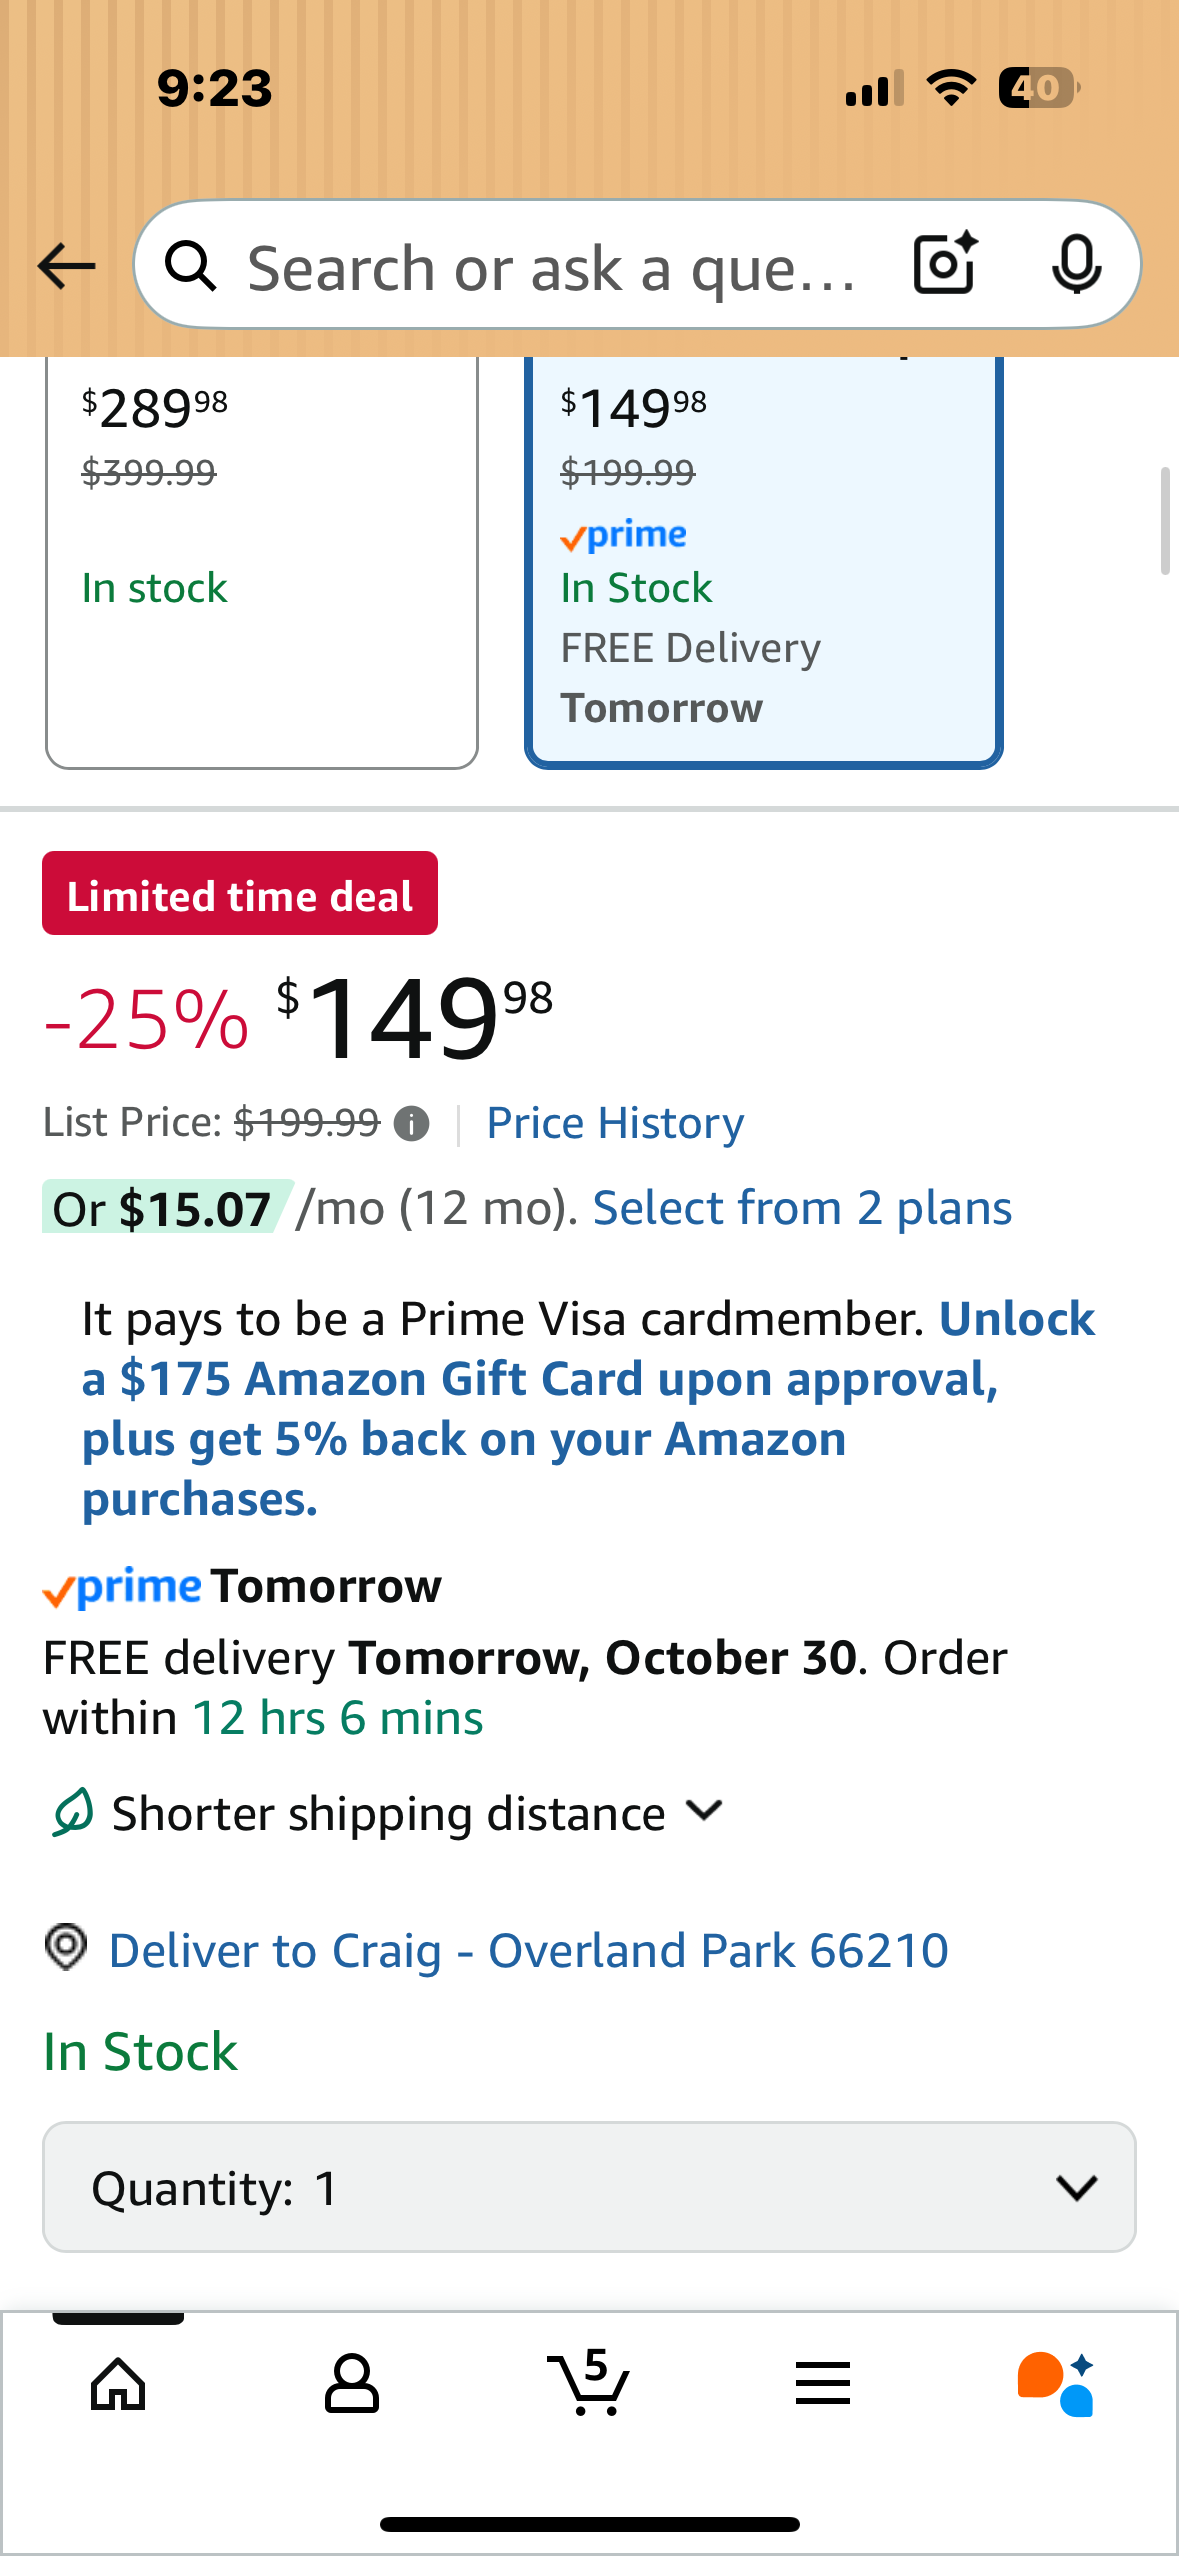1179x2556 pixels.
Task: Tap the search input field
Action: [x=550, y=268]
